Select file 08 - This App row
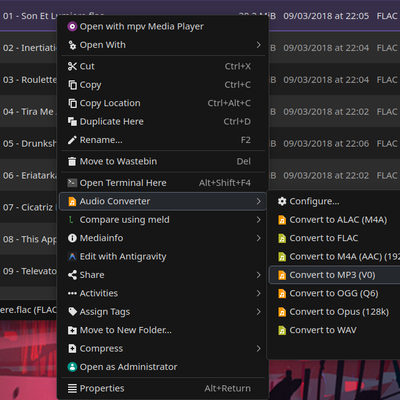400x400 pixels. coord(29,239)
